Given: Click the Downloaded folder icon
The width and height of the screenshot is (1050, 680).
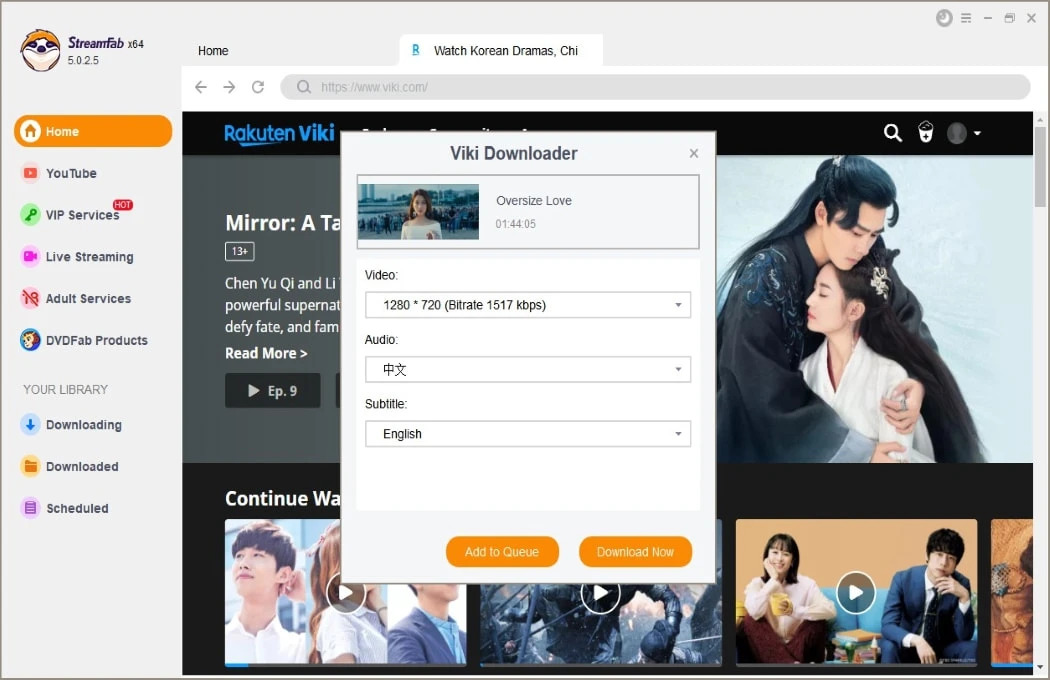Looking at the screenshot, I should coord(30,466).
